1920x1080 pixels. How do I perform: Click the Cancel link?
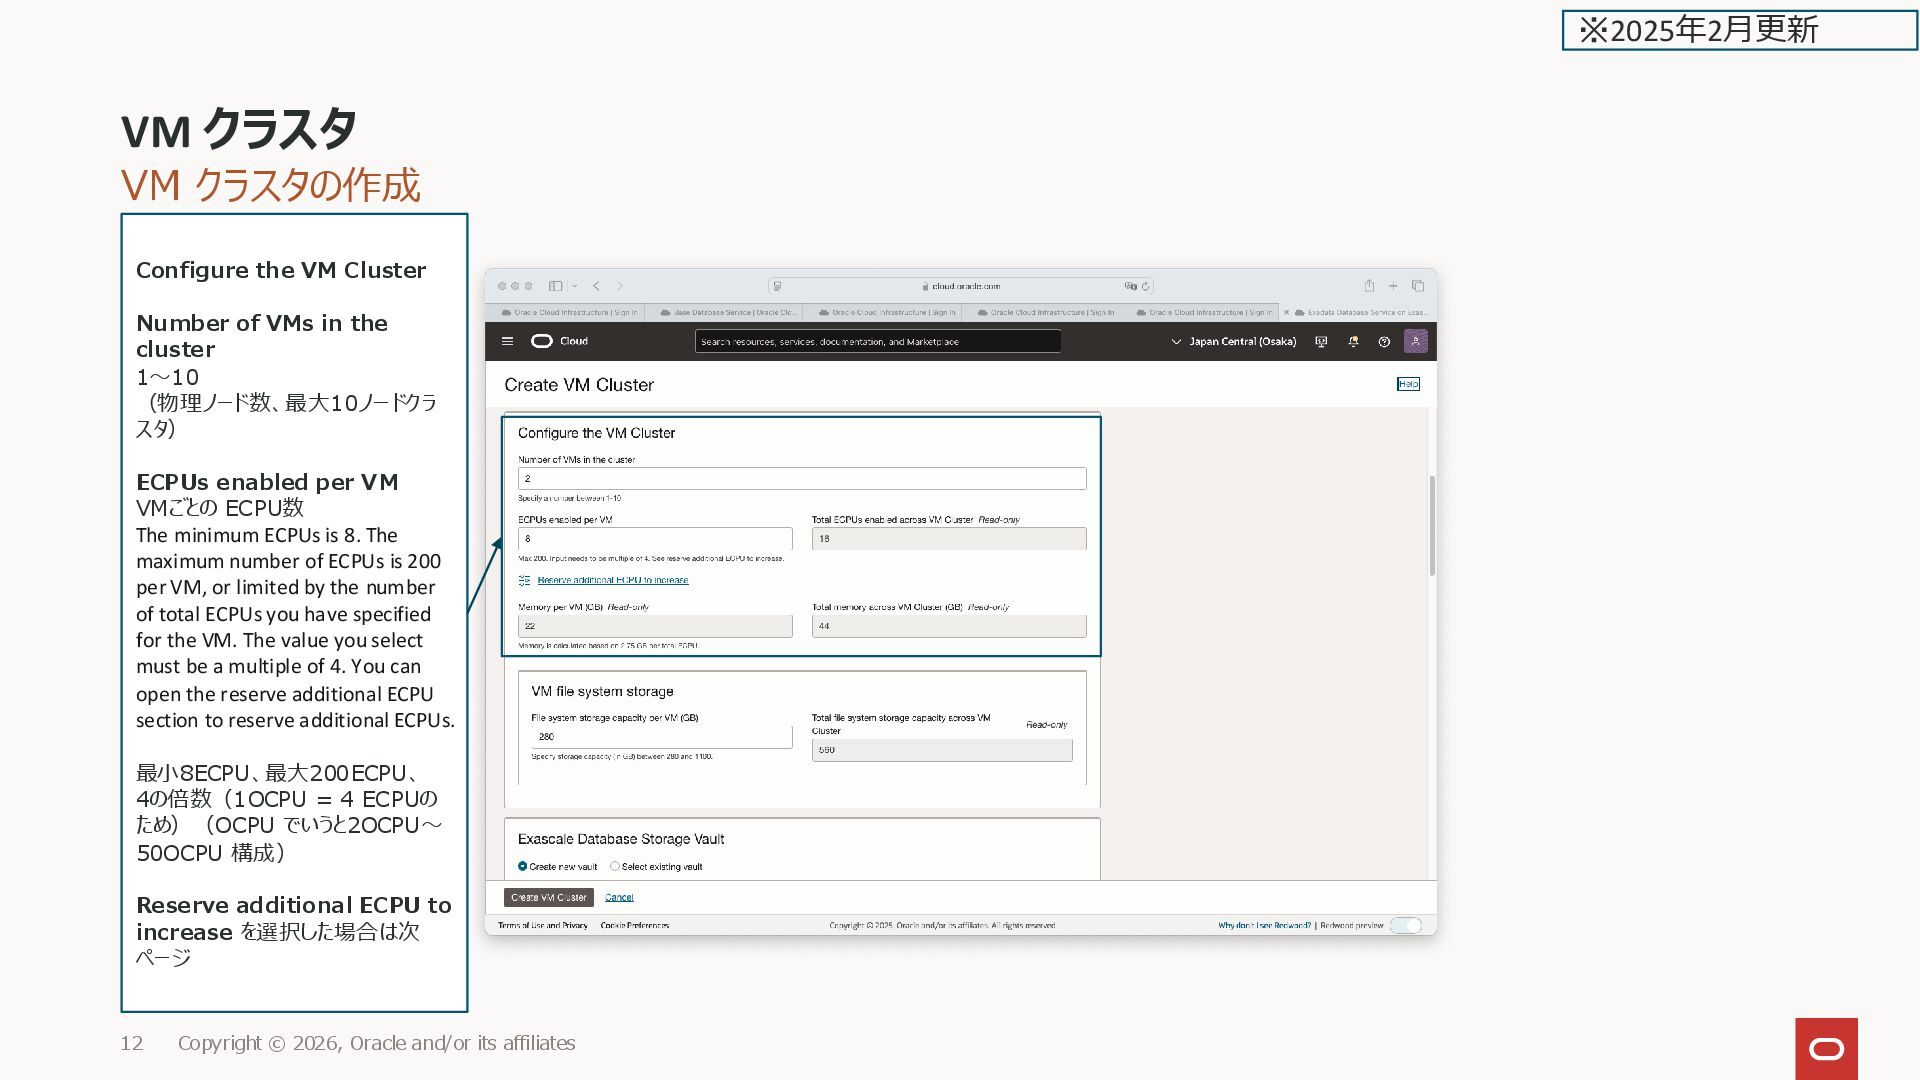click(619, 897)
